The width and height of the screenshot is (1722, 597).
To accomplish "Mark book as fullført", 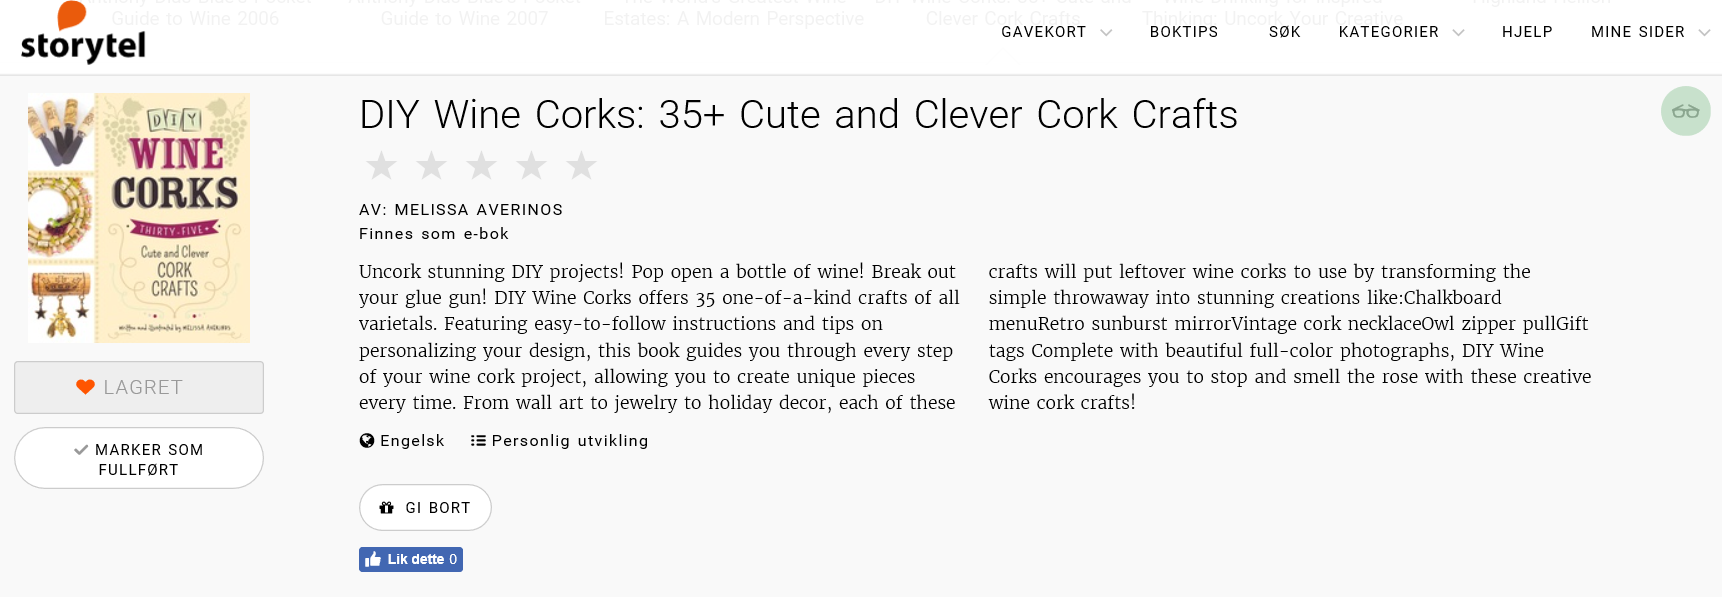I will tap(139, 459).
